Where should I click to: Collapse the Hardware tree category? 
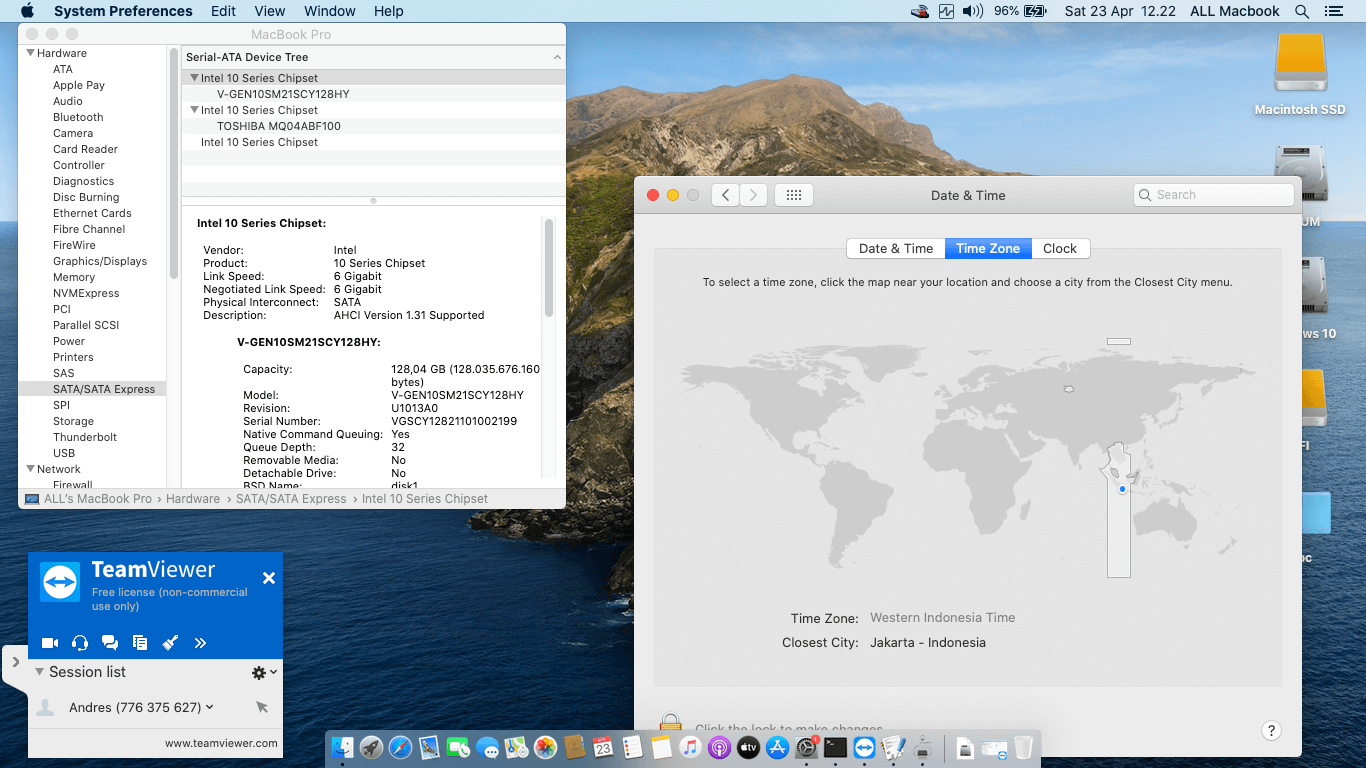(31, 53)
